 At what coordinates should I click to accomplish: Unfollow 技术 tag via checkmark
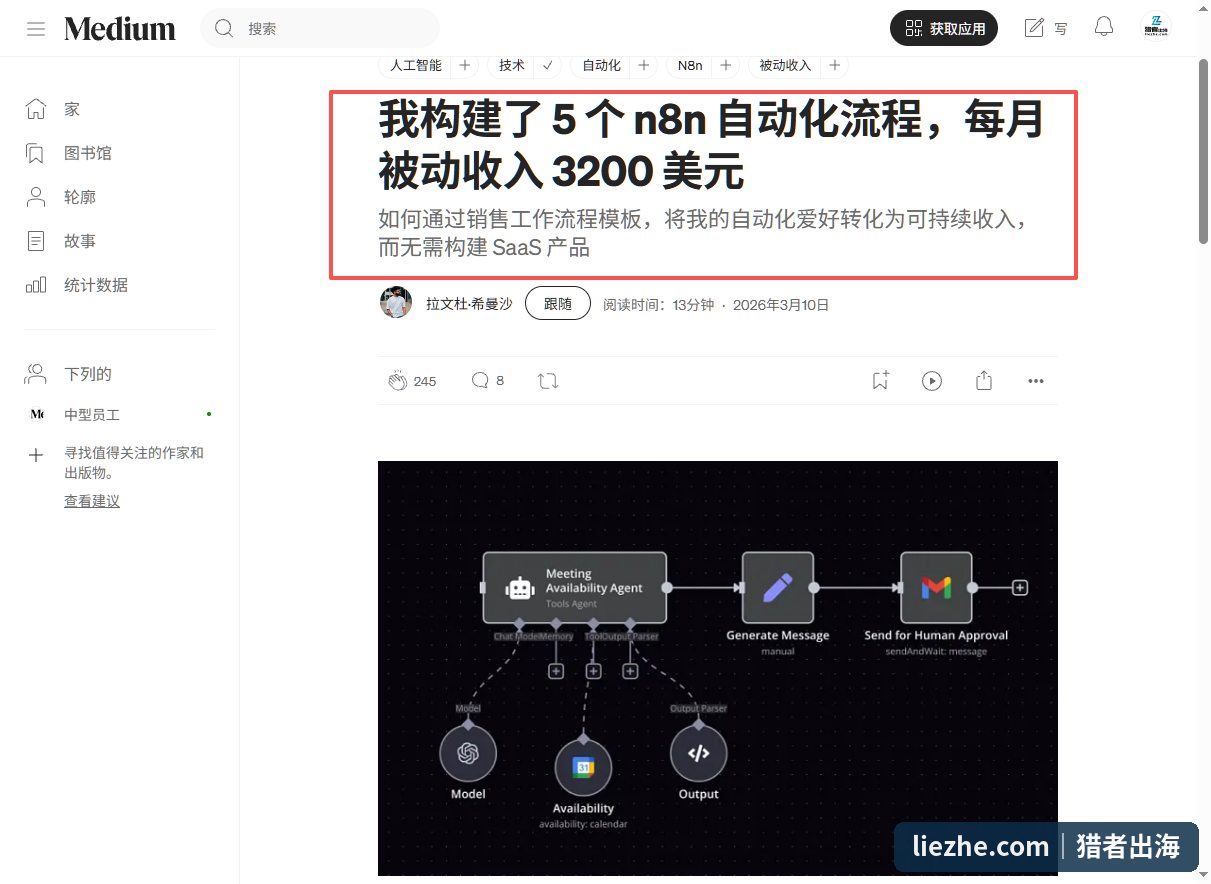point(547,65)
